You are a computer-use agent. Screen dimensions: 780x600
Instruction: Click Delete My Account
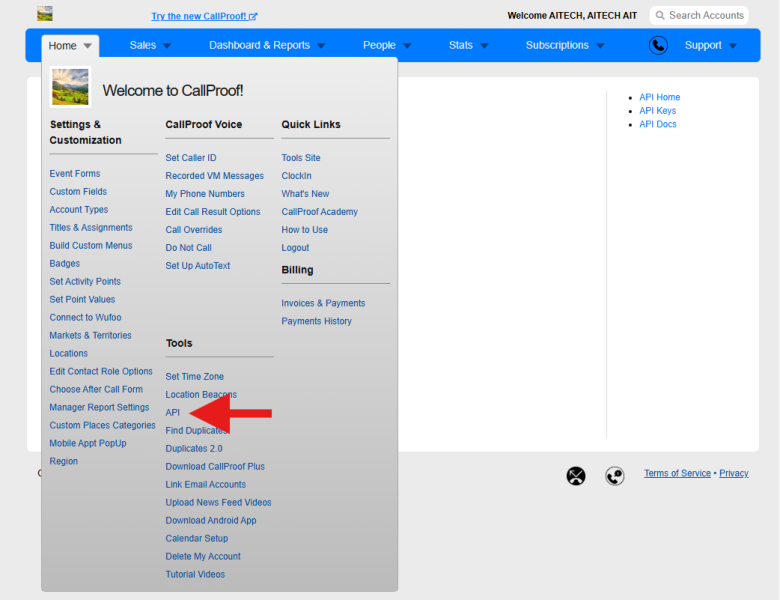tap(203, 556)
